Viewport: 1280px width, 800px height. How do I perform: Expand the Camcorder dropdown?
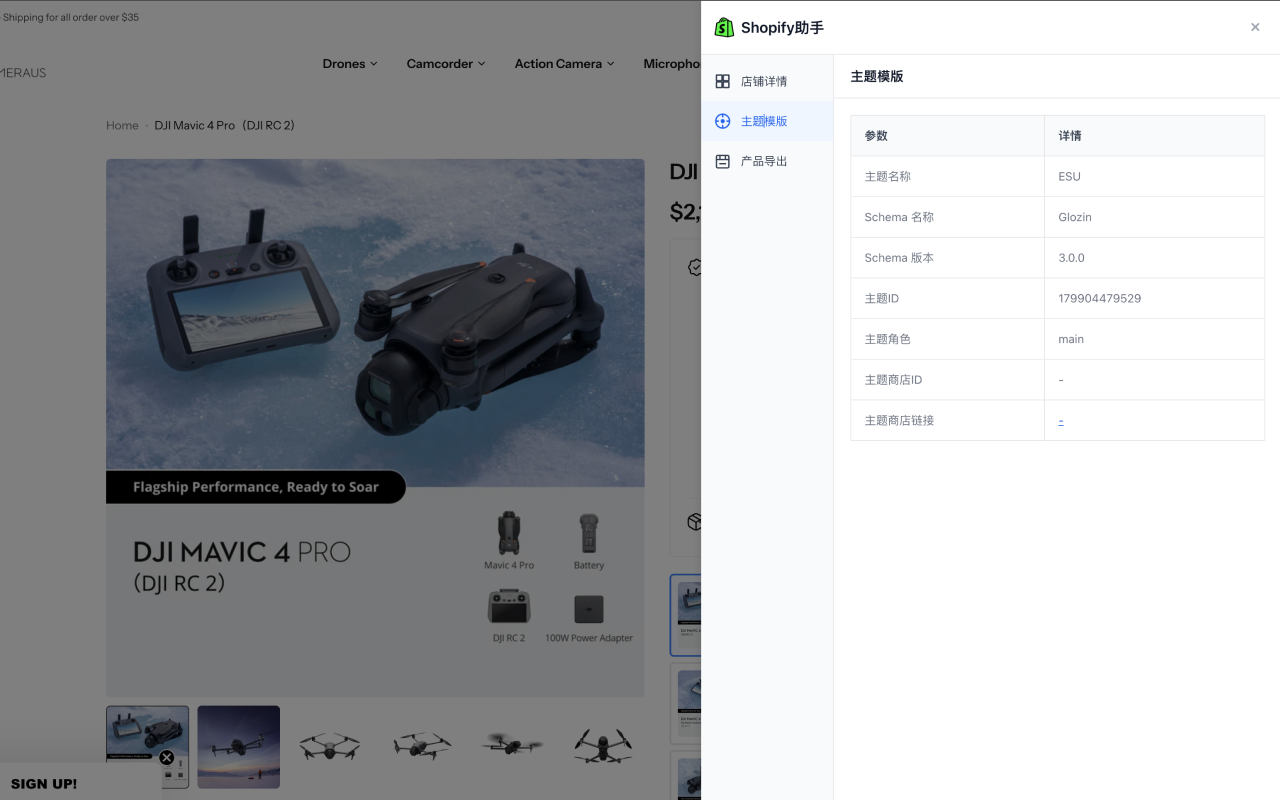[445, 63]
